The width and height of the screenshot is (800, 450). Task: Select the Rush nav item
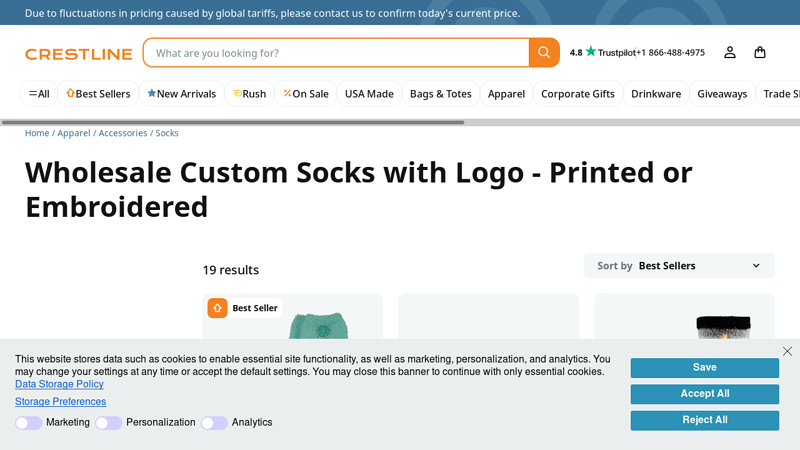click(249, 94)
